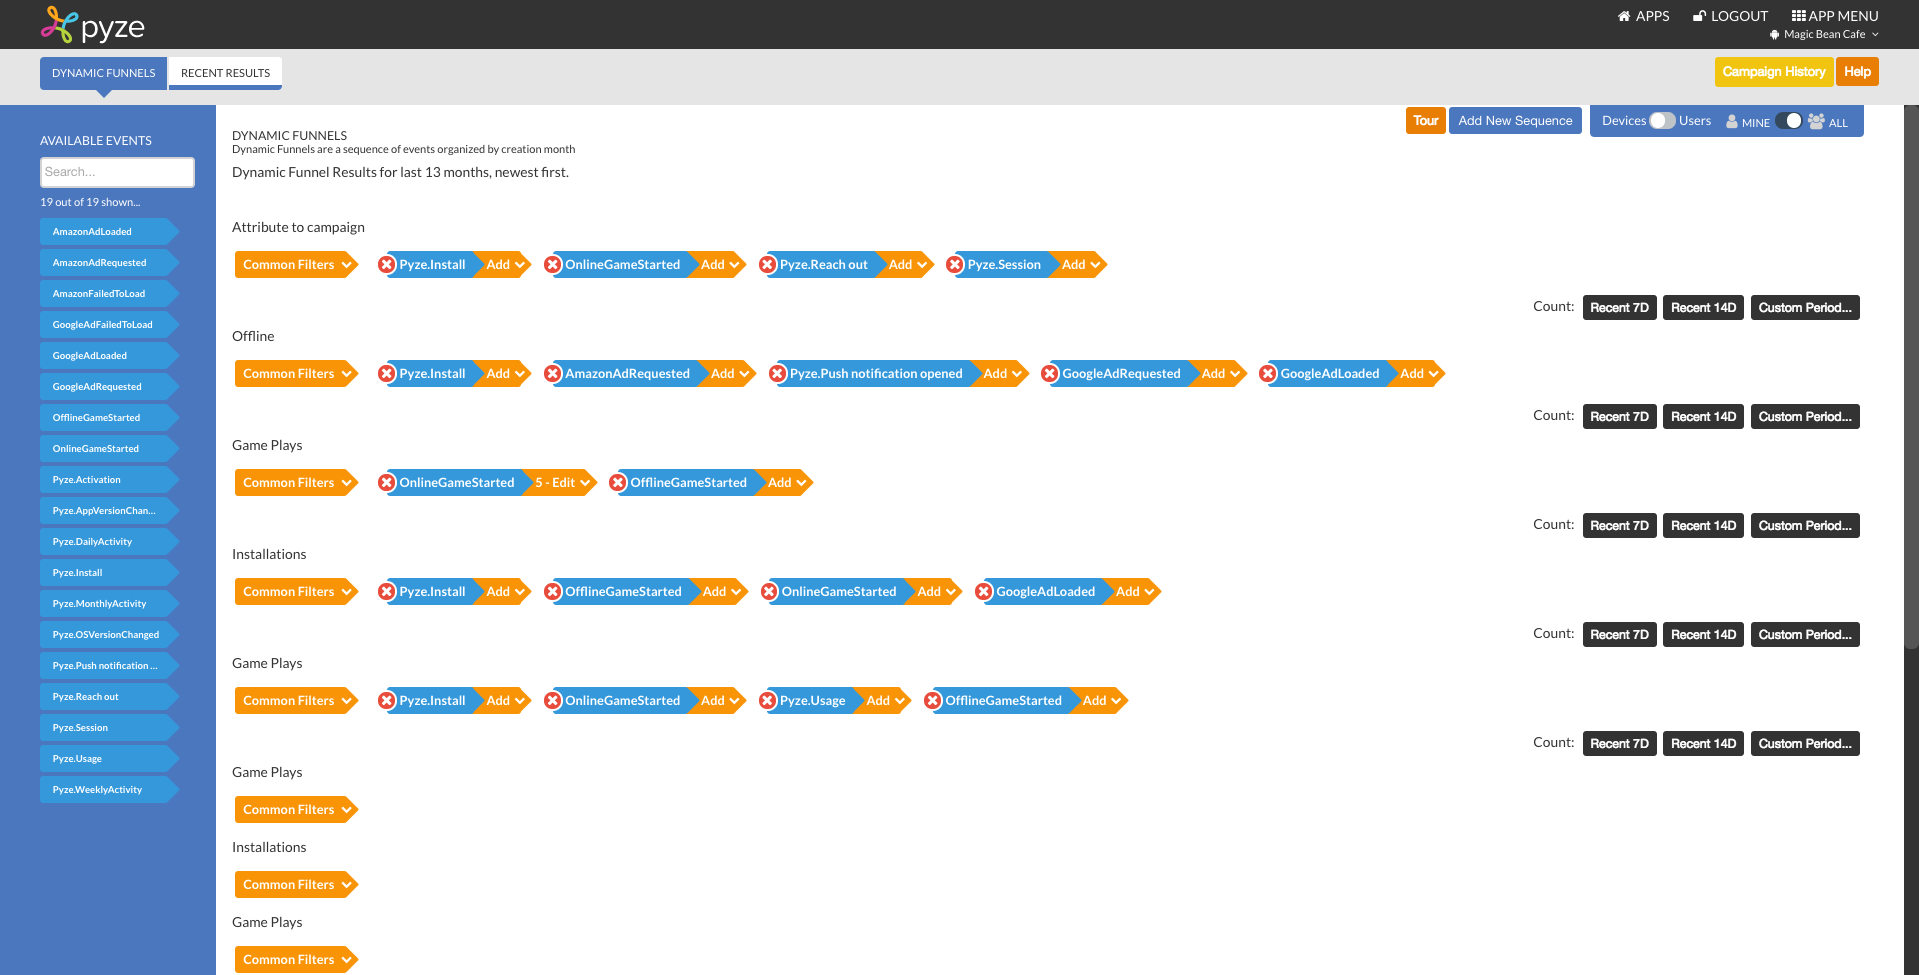Open Add dropdown on Pyze.Session
The width and height of the screenshot is (1919, 975).
coord(1081,265)
